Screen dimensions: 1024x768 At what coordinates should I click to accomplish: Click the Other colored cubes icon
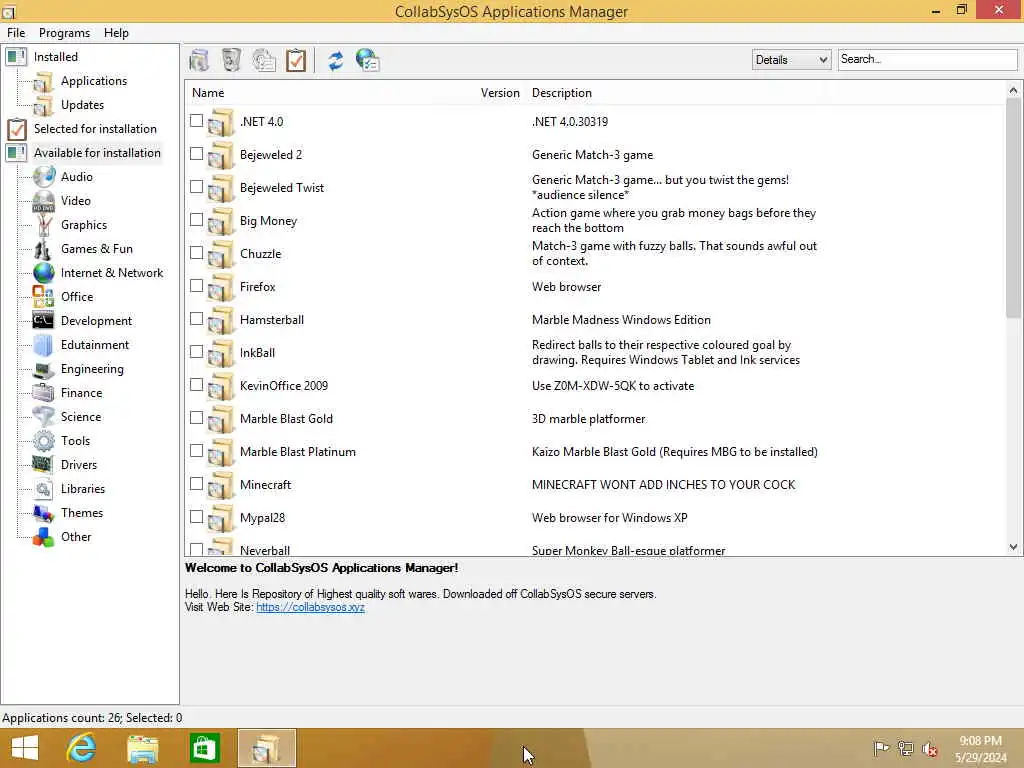pyautogui.click(x=44, y=537)
